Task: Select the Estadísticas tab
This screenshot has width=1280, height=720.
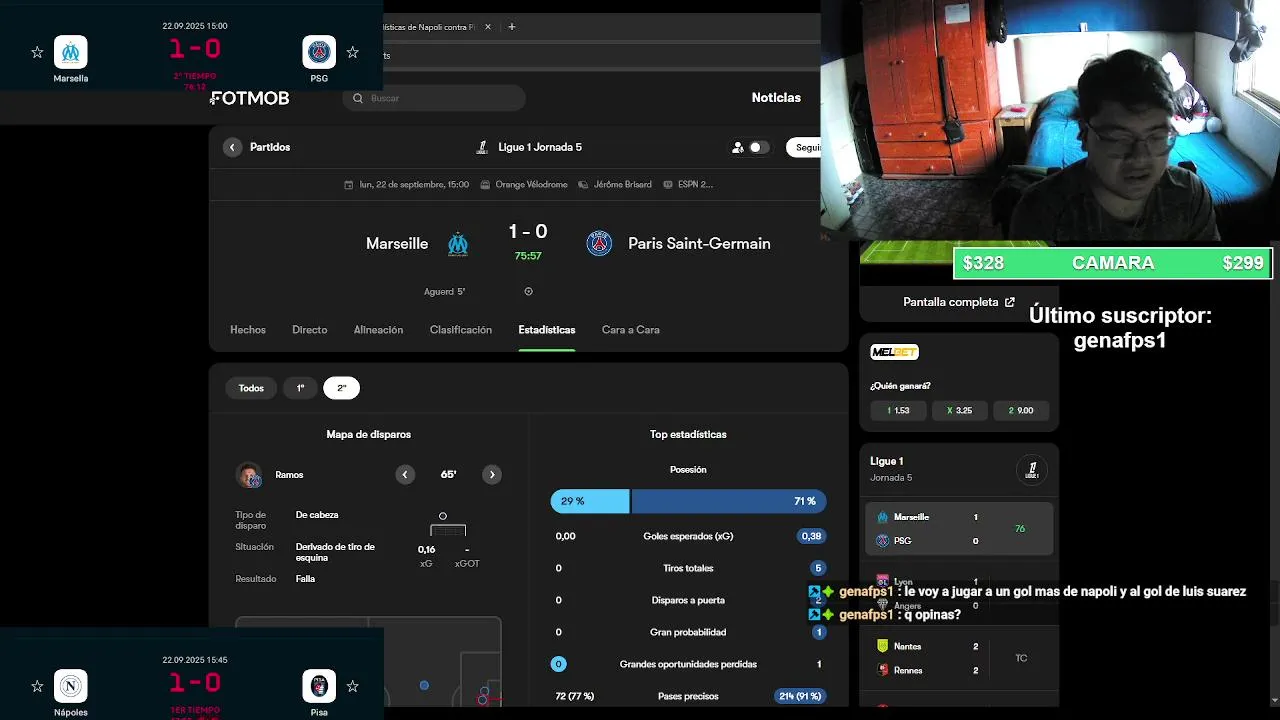Action: 547,330
